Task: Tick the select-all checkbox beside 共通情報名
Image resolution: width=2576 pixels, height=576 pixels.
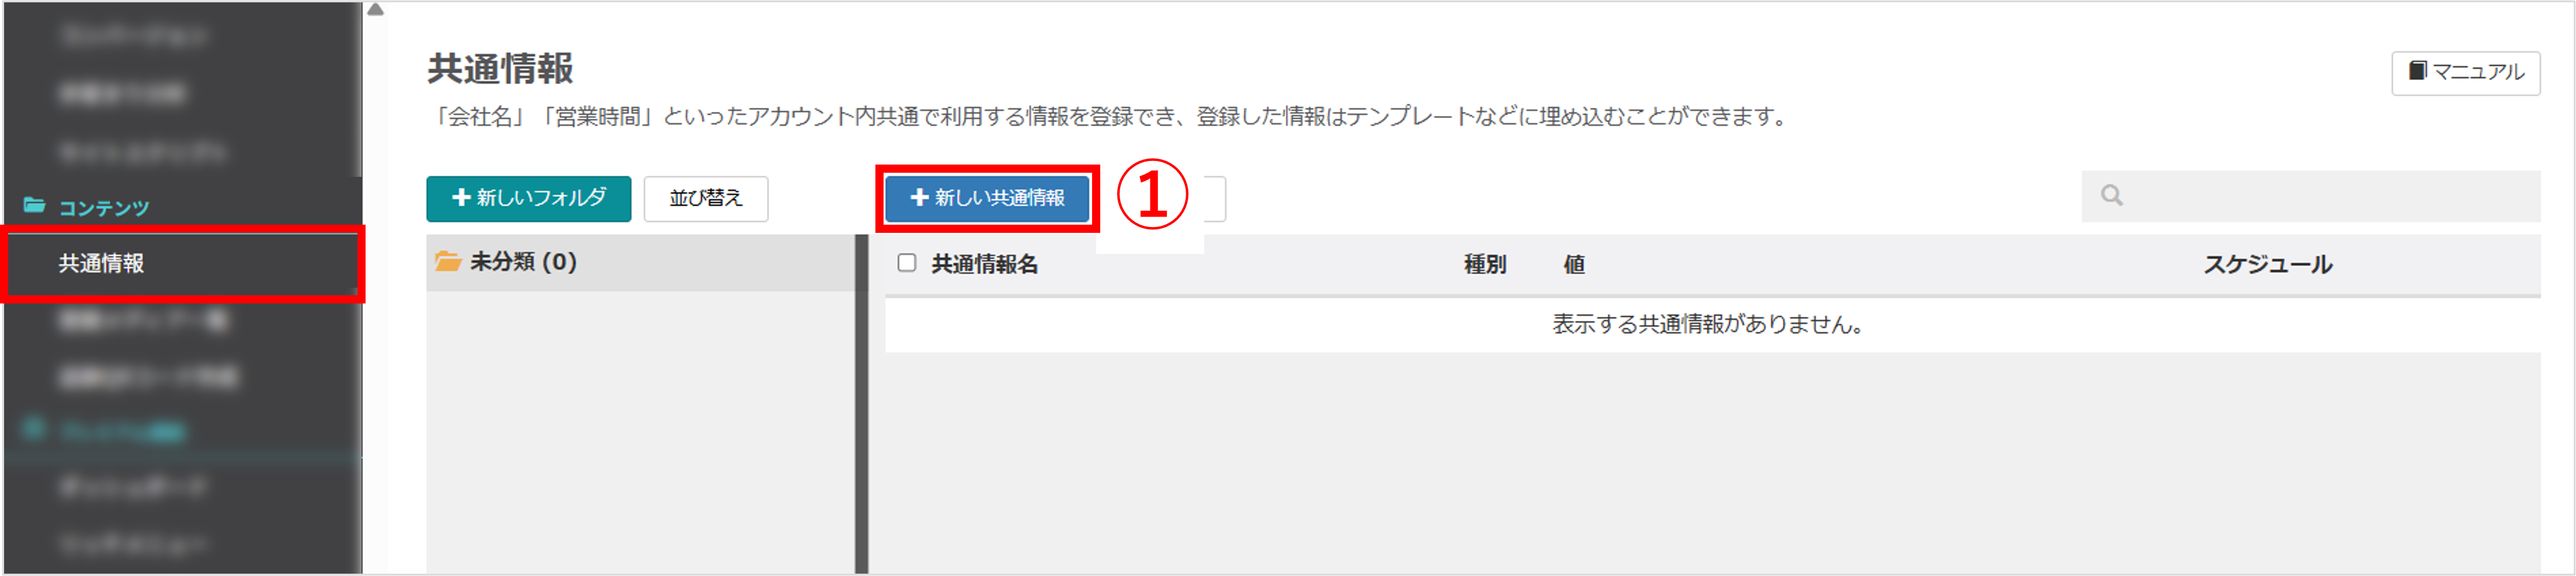Action: [x=906, y=263]
